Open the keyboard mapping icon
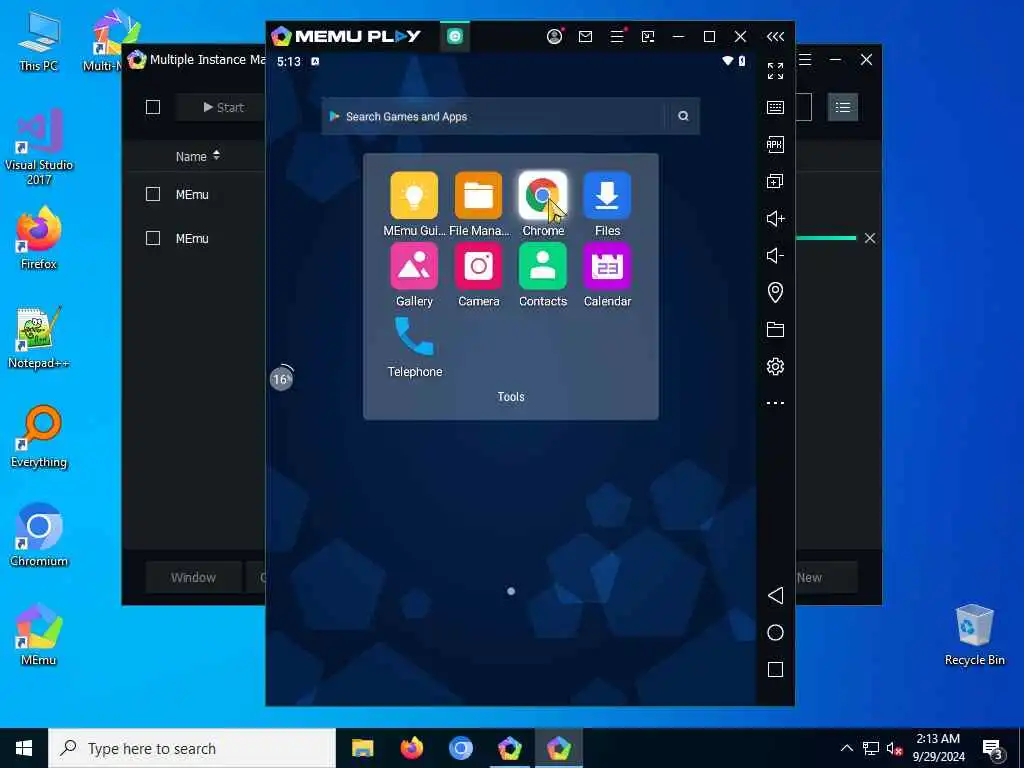1024x768 pixels. (775, 107)
